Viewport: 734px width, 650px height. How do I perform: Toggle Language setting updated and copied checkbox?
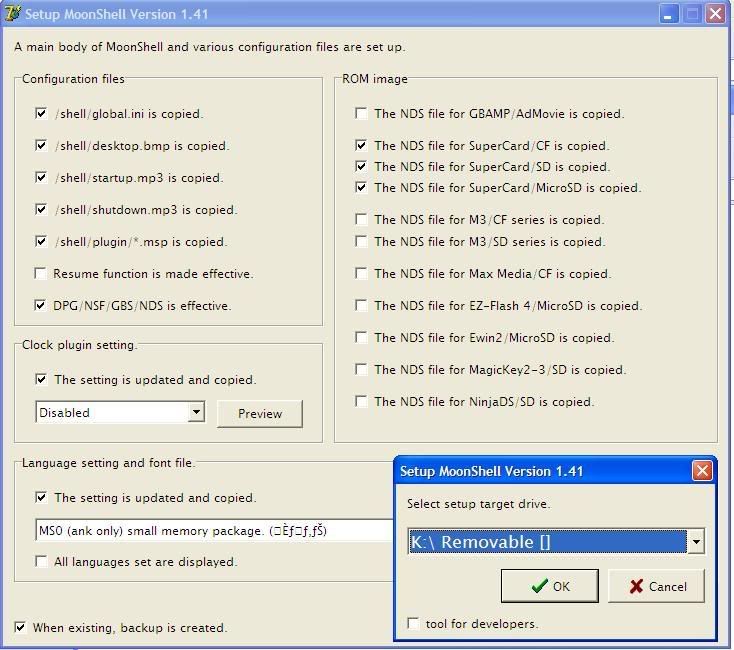pos(41,497)
